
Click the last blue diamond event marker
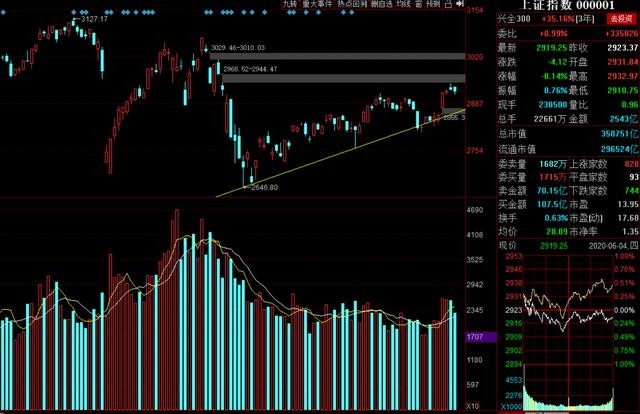click(351, 13)
